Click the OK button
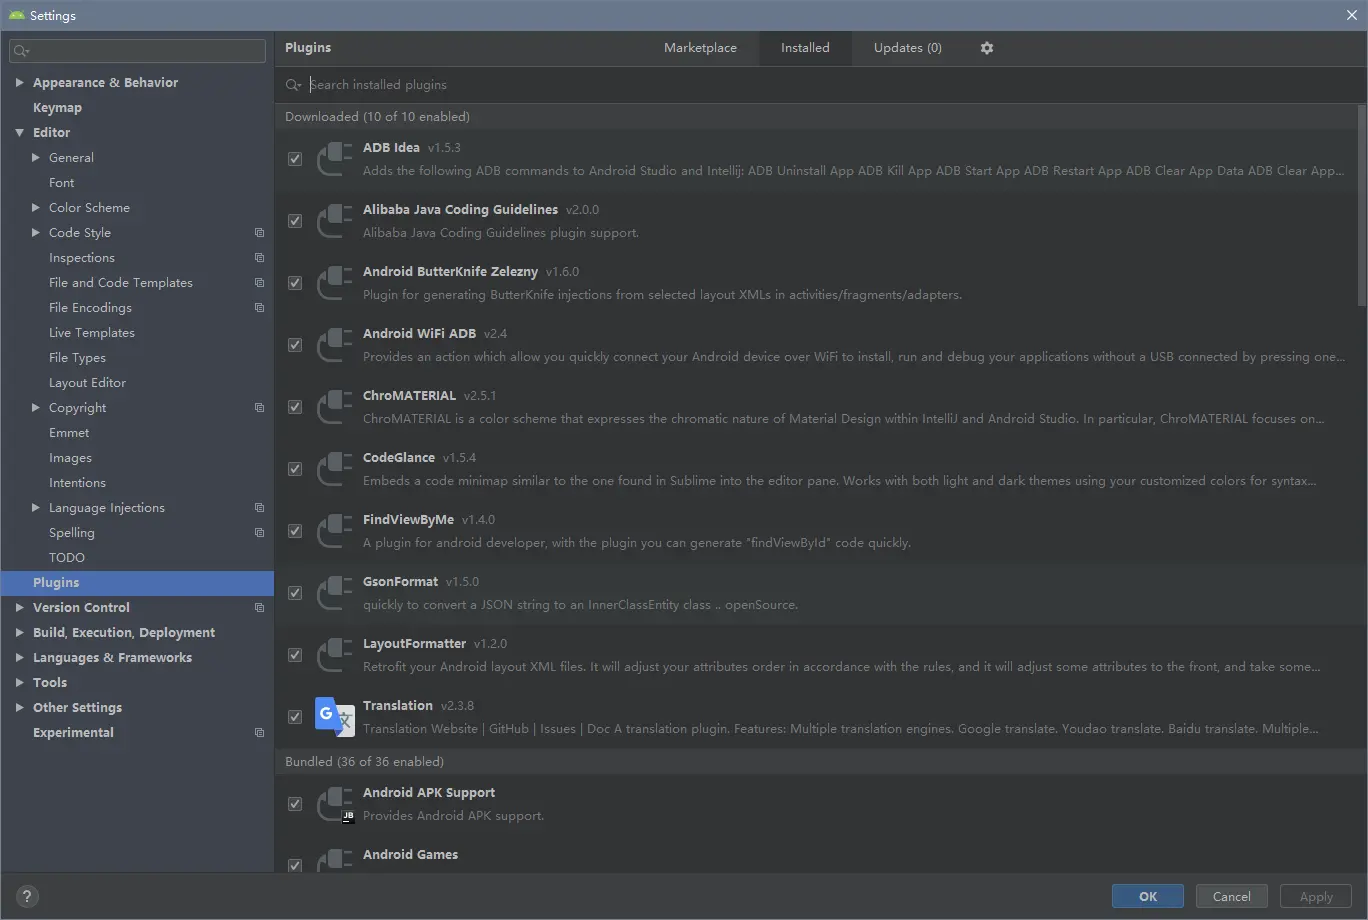Image resolution: width=1368 pixels, height=920 pixels. click(x=1148, y=896)
